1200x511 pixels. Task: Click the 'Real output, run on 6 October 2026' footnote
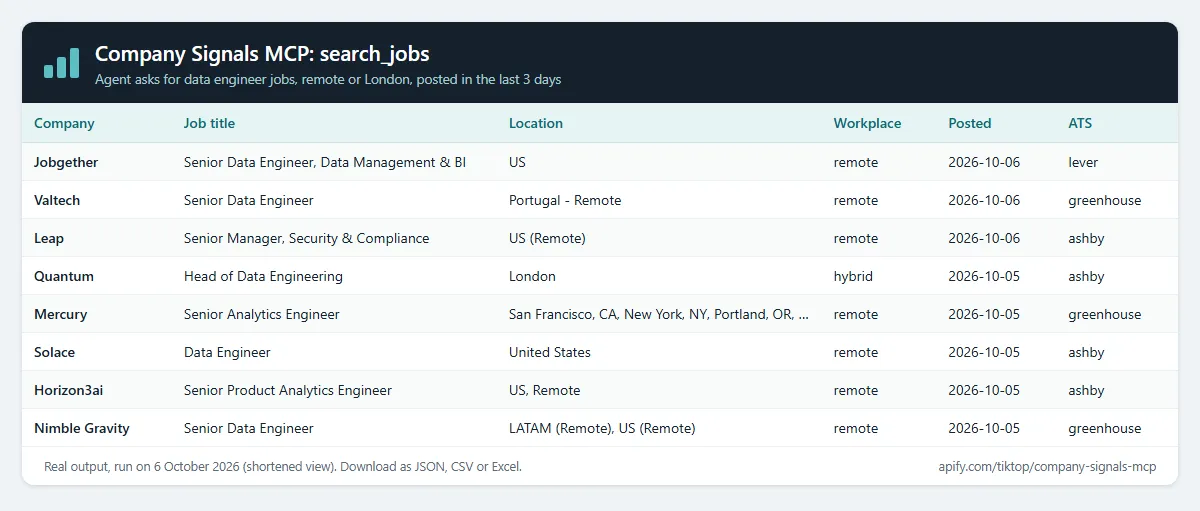[x=283, y=466]
